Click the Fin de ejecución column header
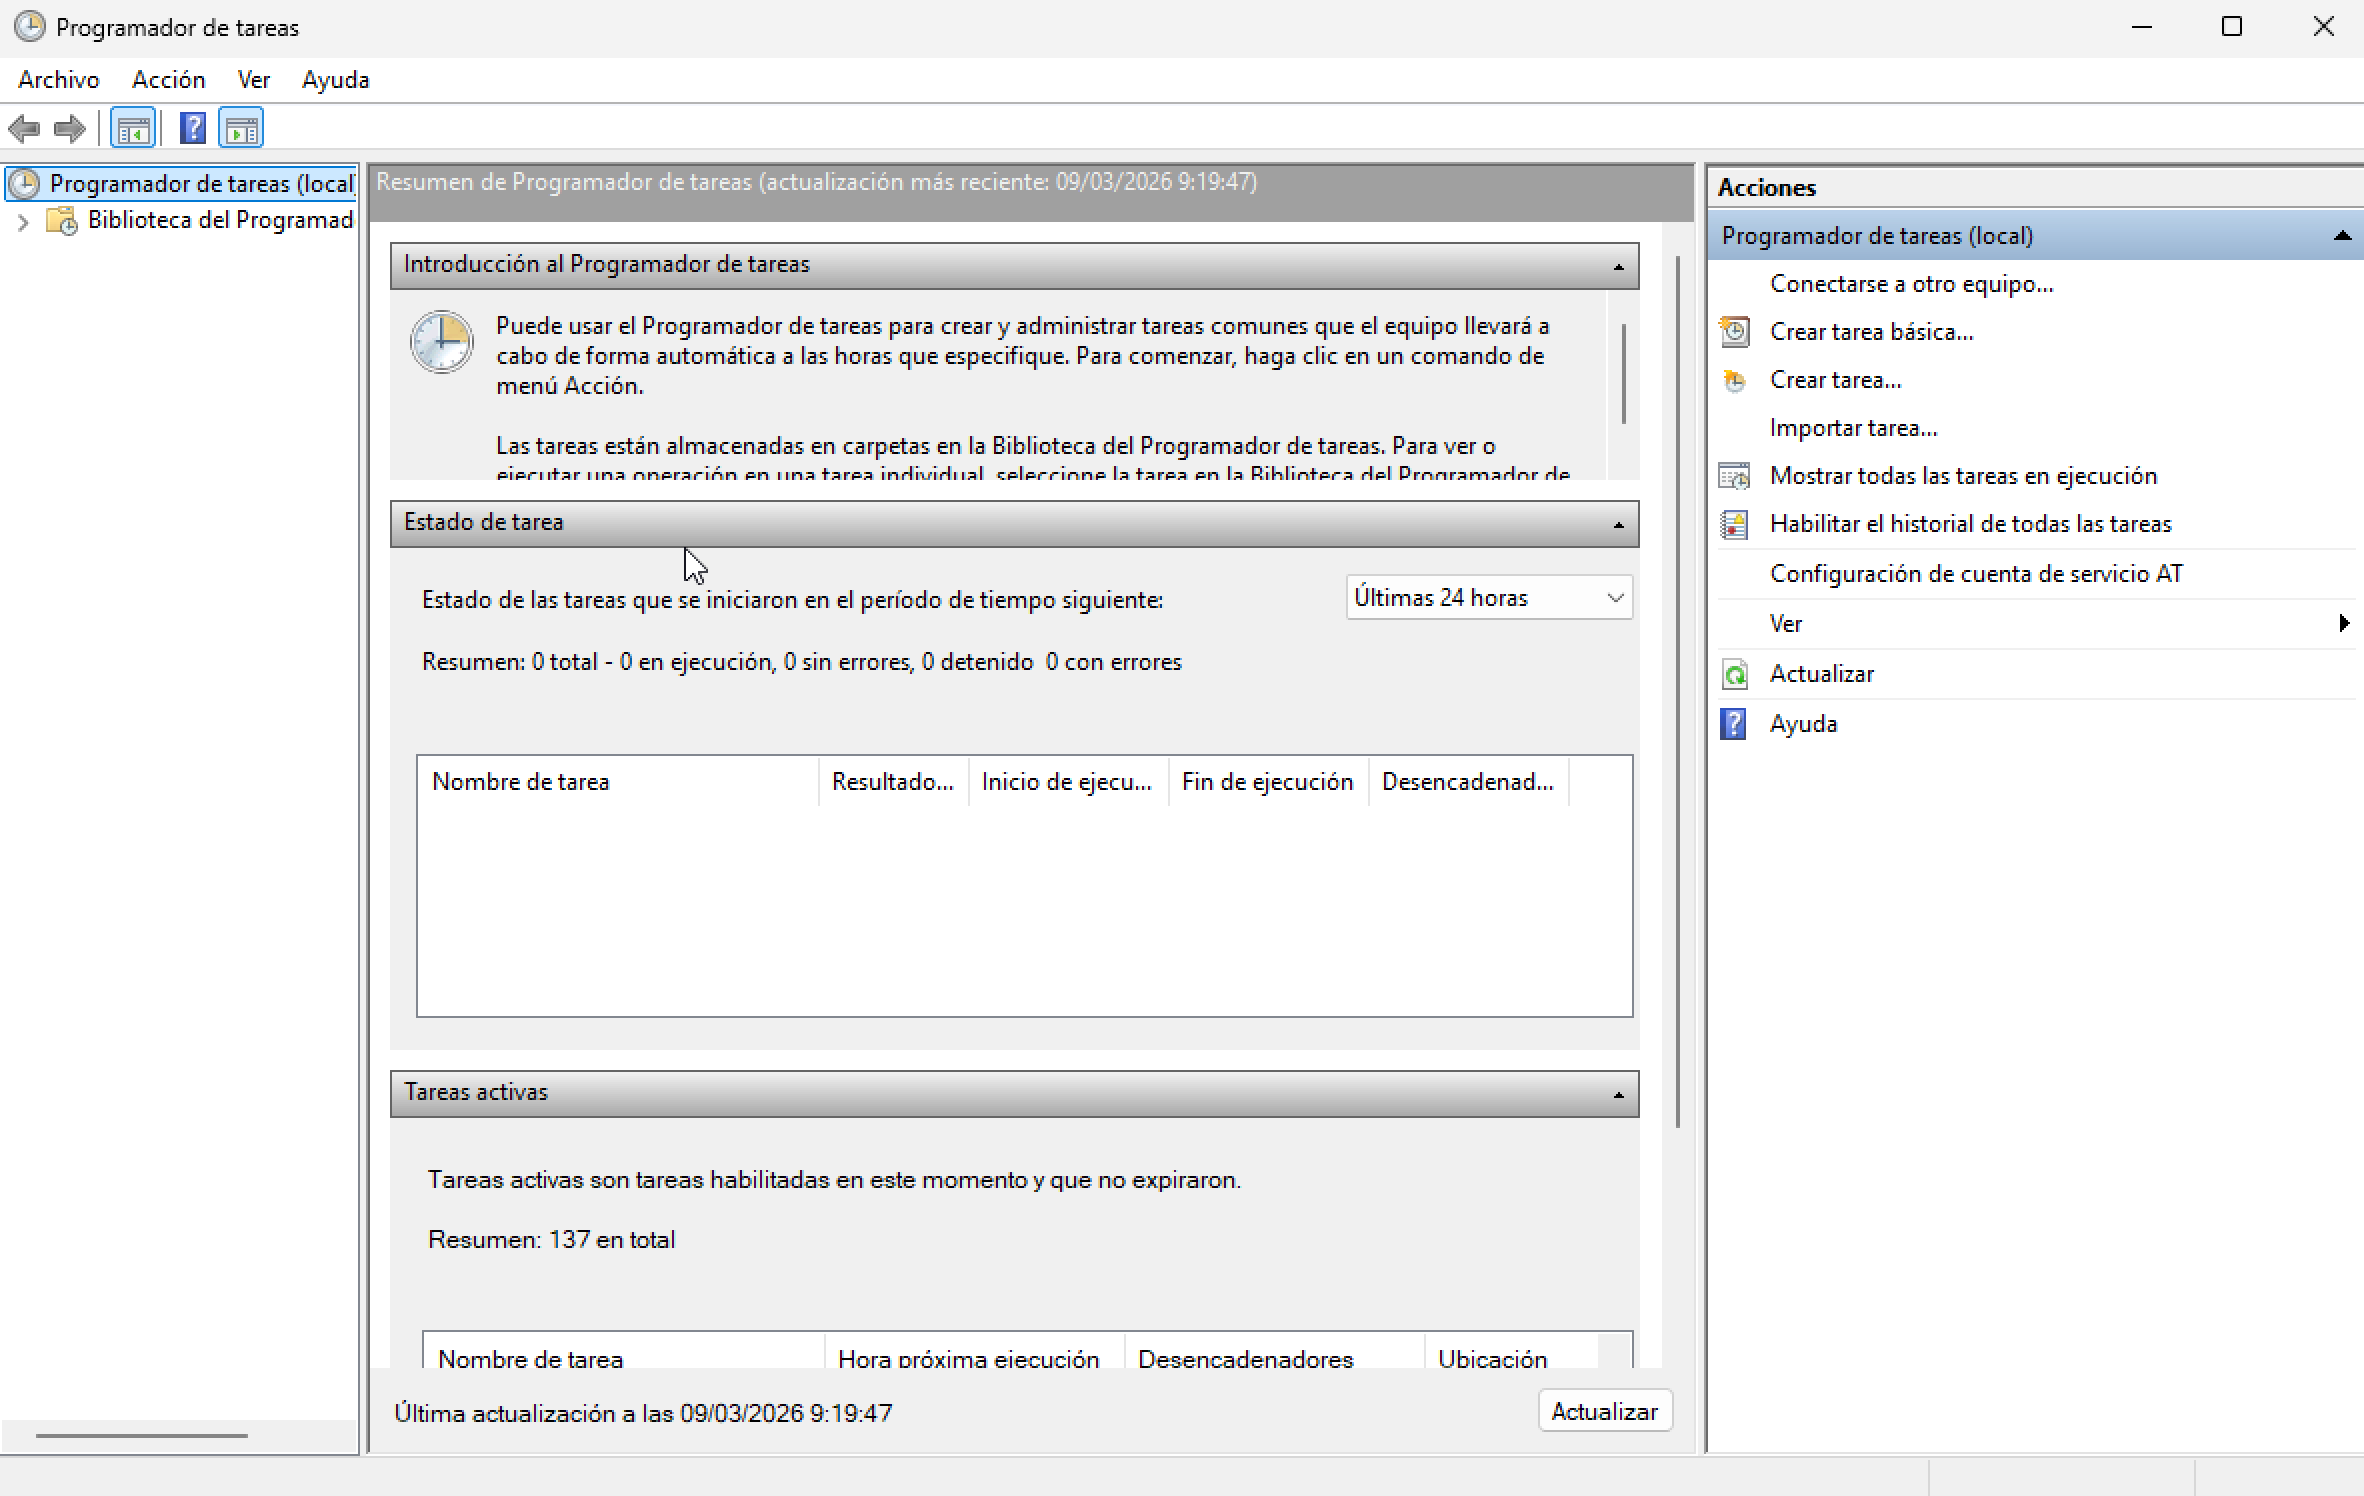This screenshot has width=2364, height=1496. pos(1268,782)
